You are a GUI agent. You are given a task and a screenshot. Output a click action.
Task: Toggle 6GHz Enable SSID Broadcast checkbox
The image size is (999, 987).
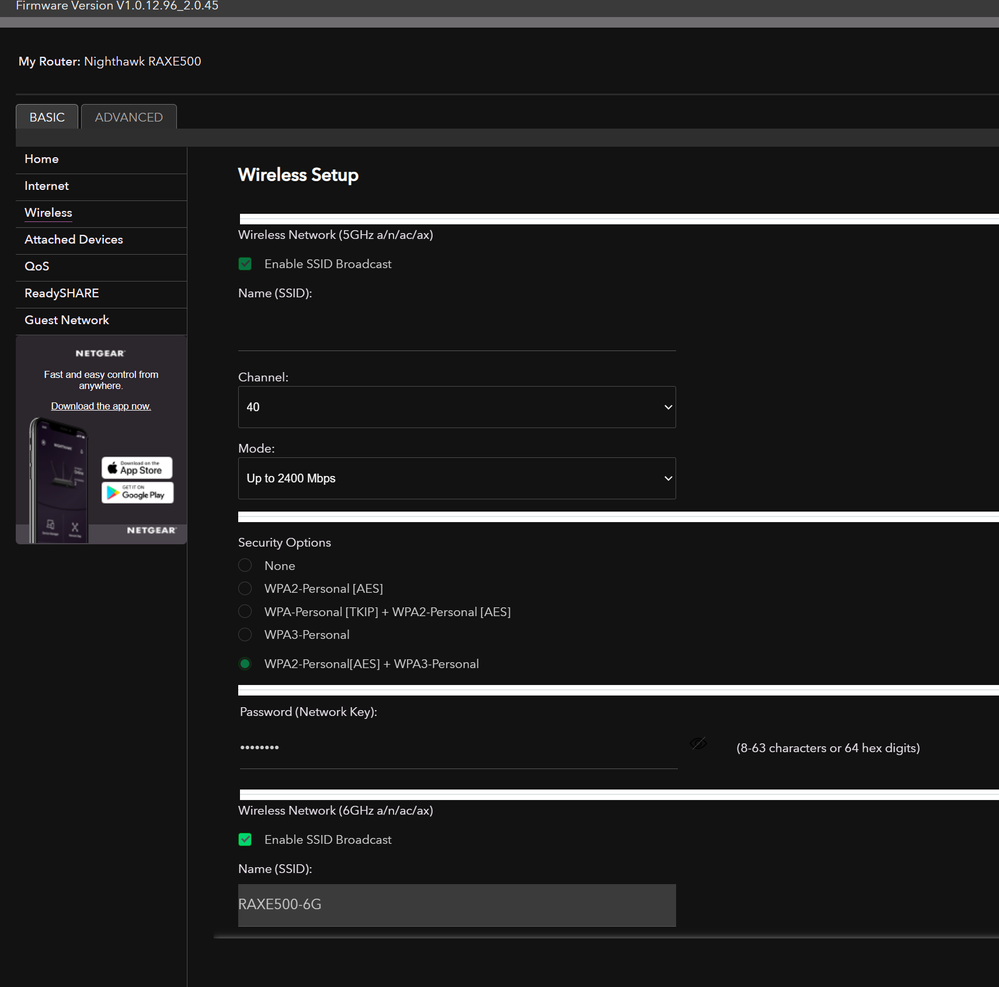click(245, 840)
